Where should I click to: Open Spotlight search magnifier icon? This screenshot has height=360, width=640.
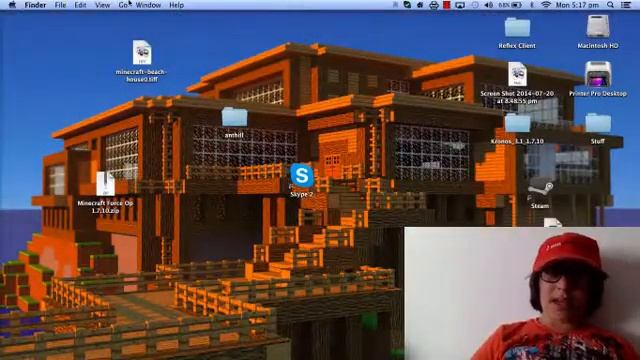pyautogui.click(x=610, y=5)
